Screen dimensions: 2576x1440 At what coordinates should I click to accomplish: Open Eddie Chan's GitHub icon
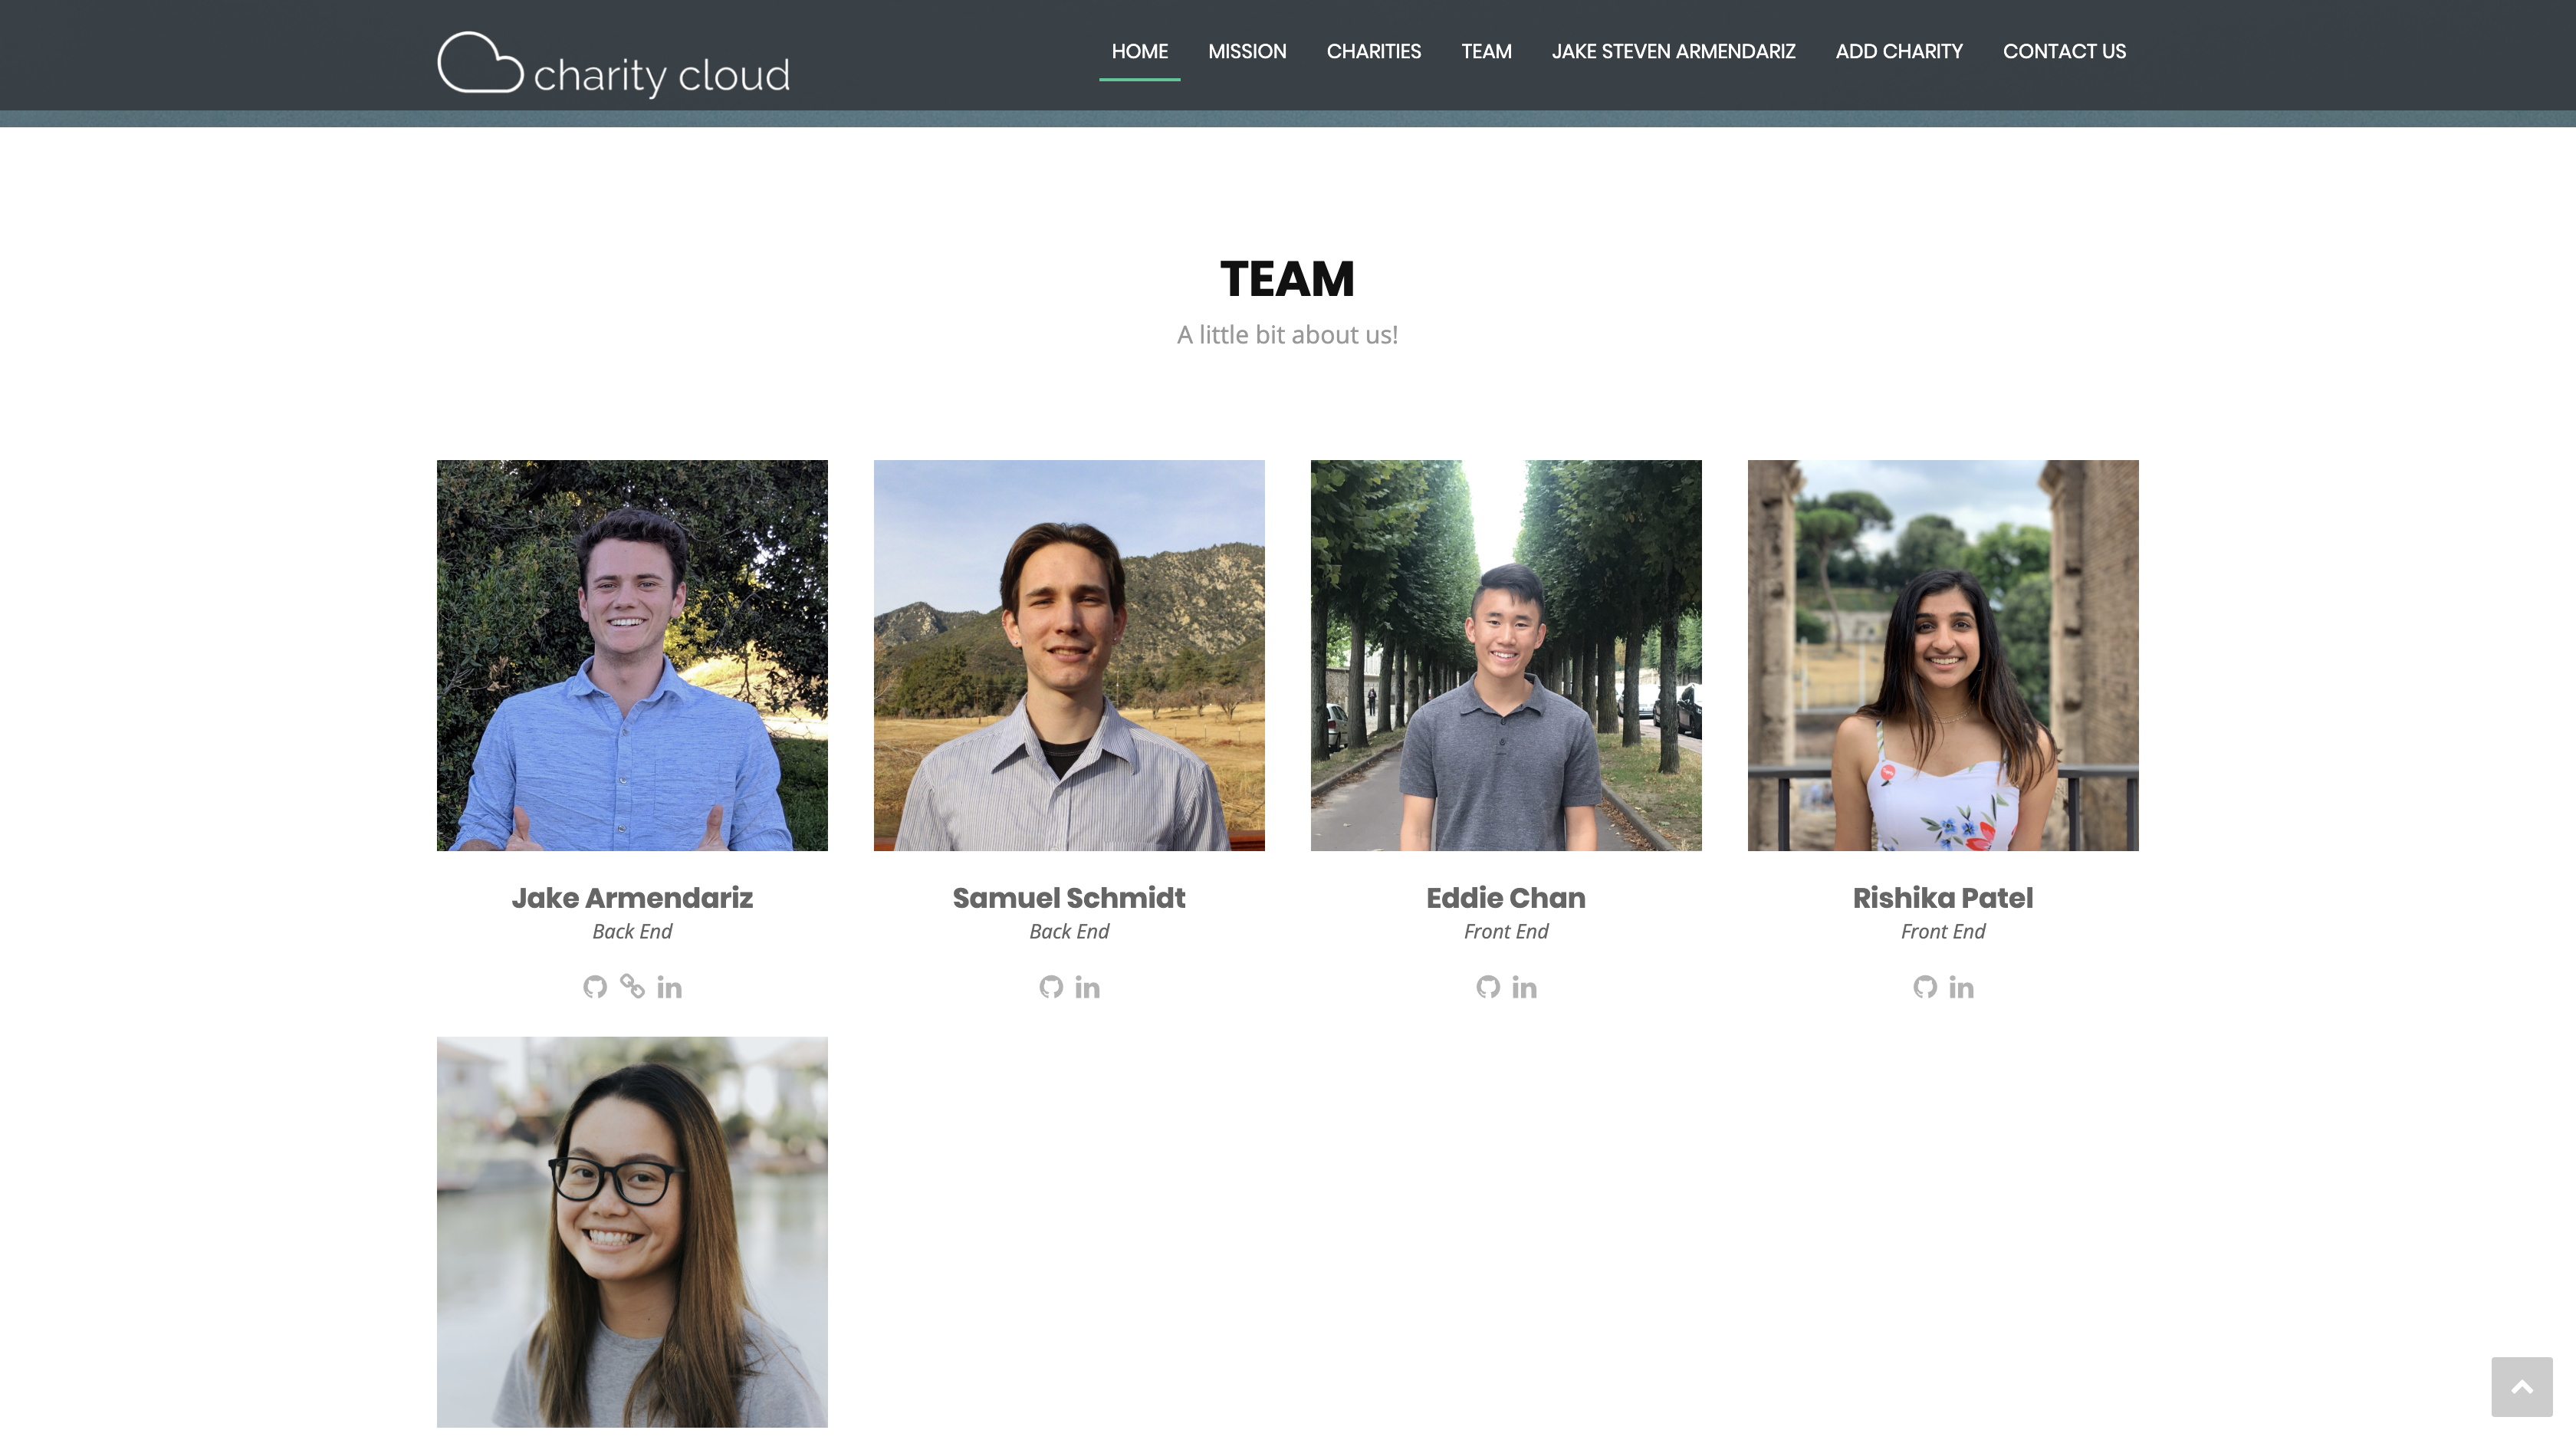coord(1488,987)
